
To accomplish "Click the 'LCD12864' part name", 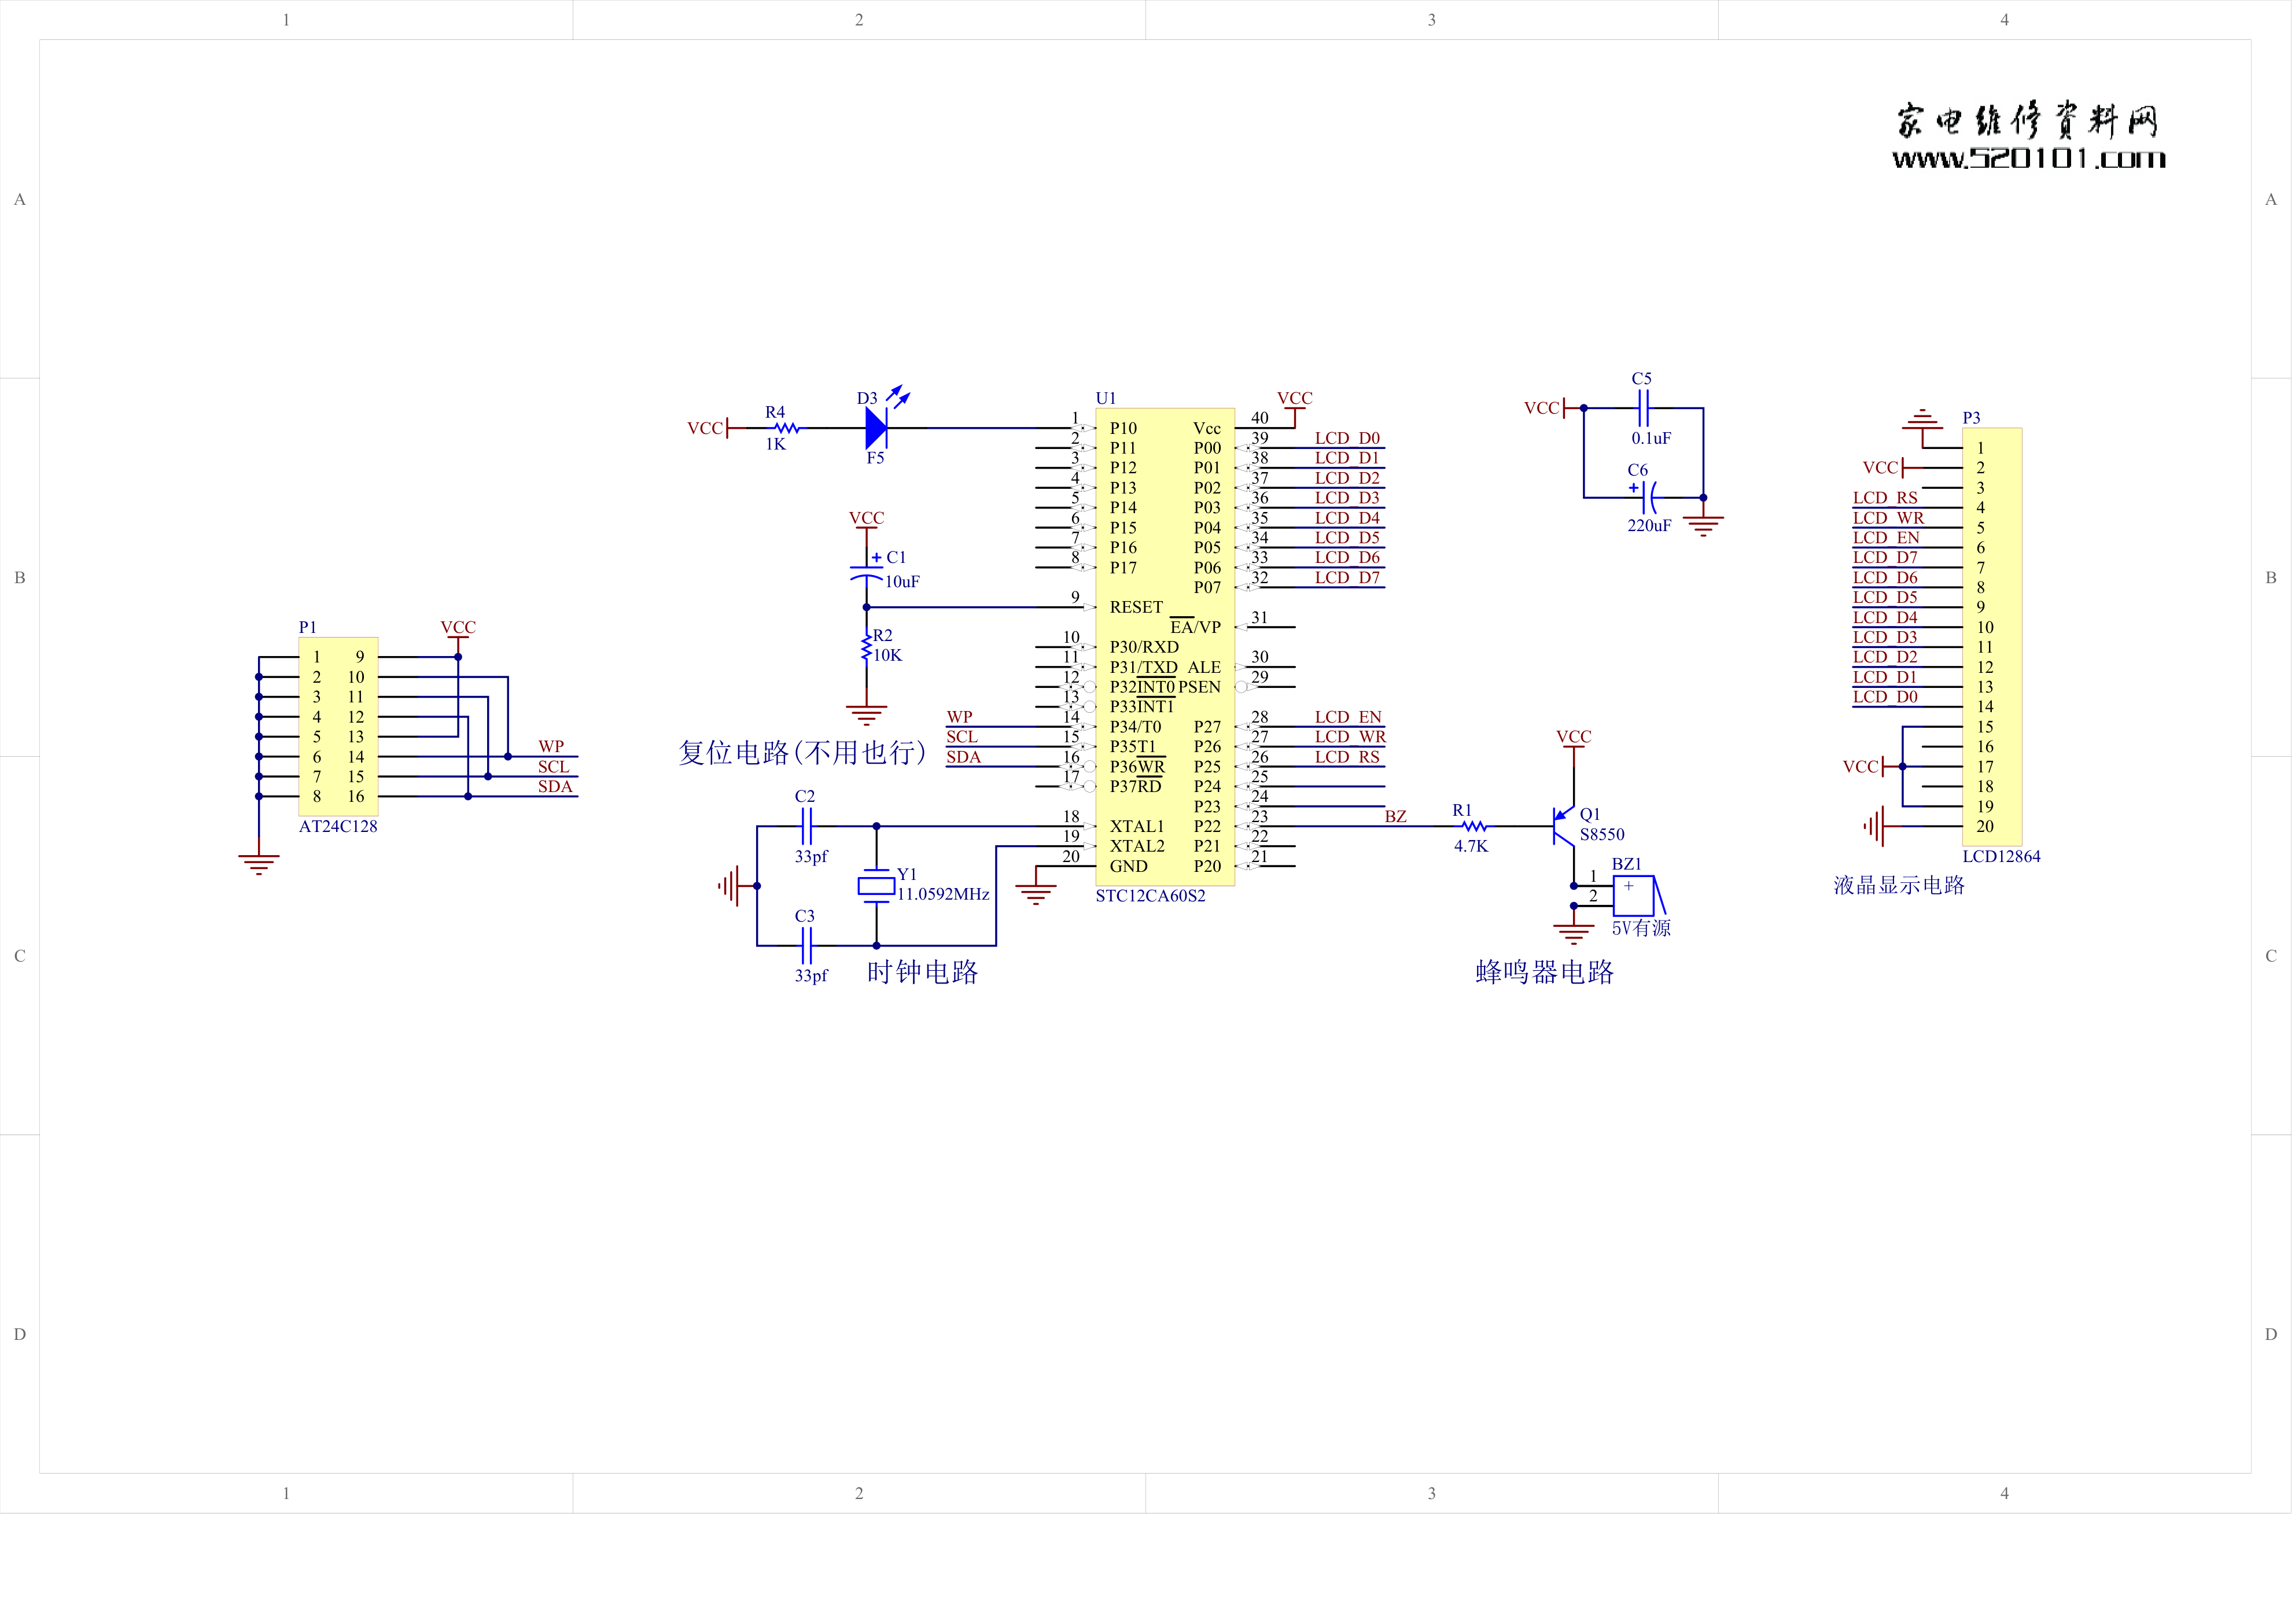I will 2003,857.
